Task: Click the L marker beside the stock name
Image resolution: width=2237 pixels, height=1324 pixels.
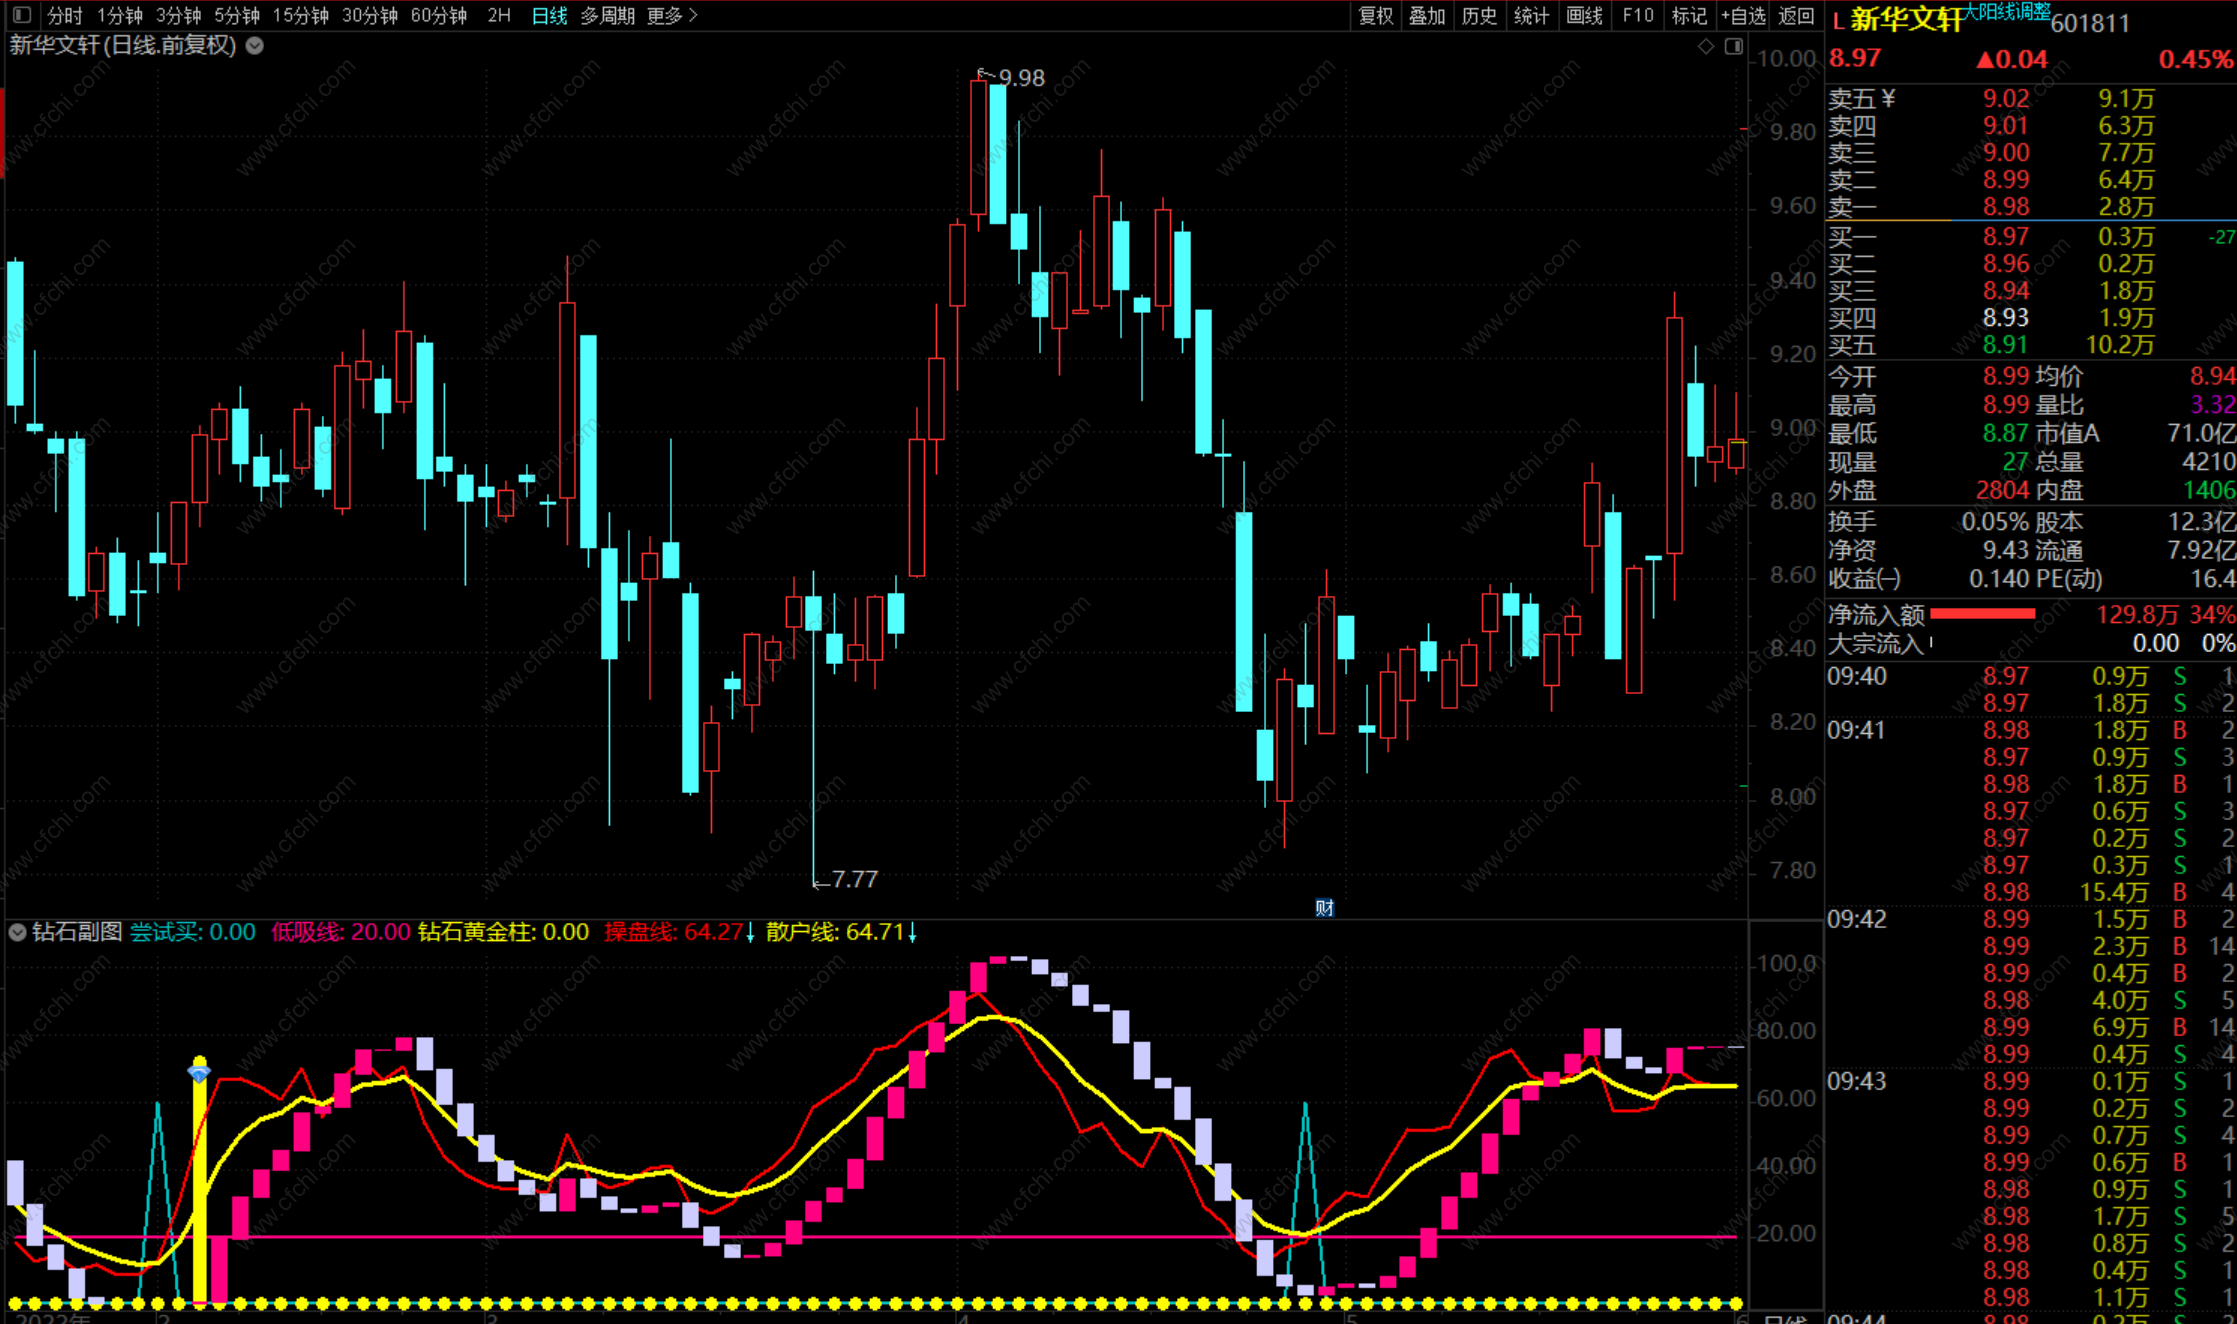Action: (x=1838, y=21)
